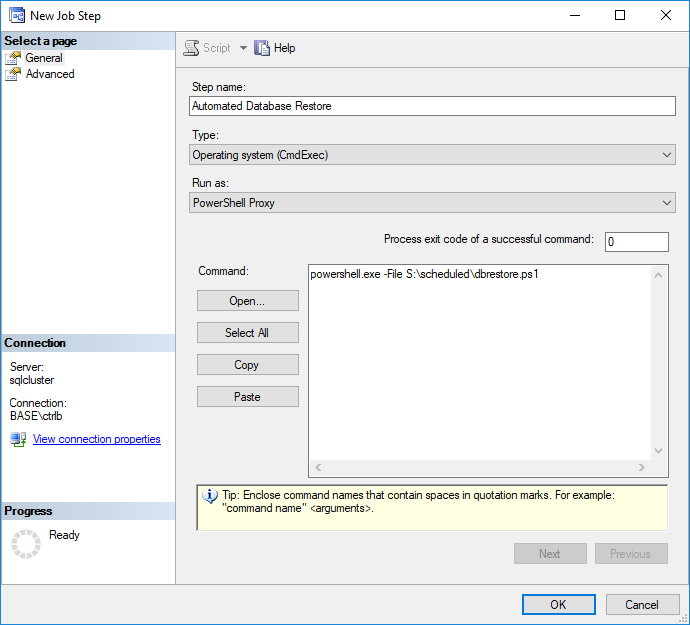Click the process exit code field
The height and width of the screenshot is (625, 690).
tap(636, 242)
